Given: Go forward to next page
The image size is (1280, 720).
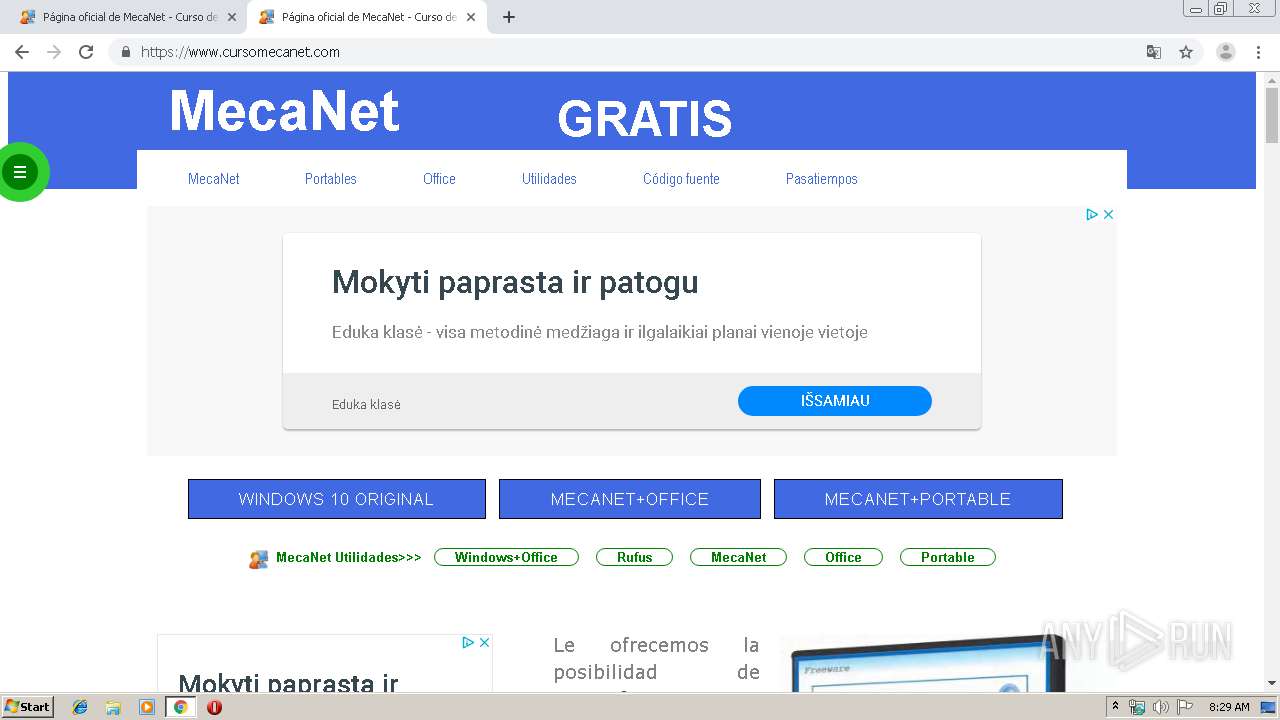Looking at the screenshot, I should coord(54,52).
